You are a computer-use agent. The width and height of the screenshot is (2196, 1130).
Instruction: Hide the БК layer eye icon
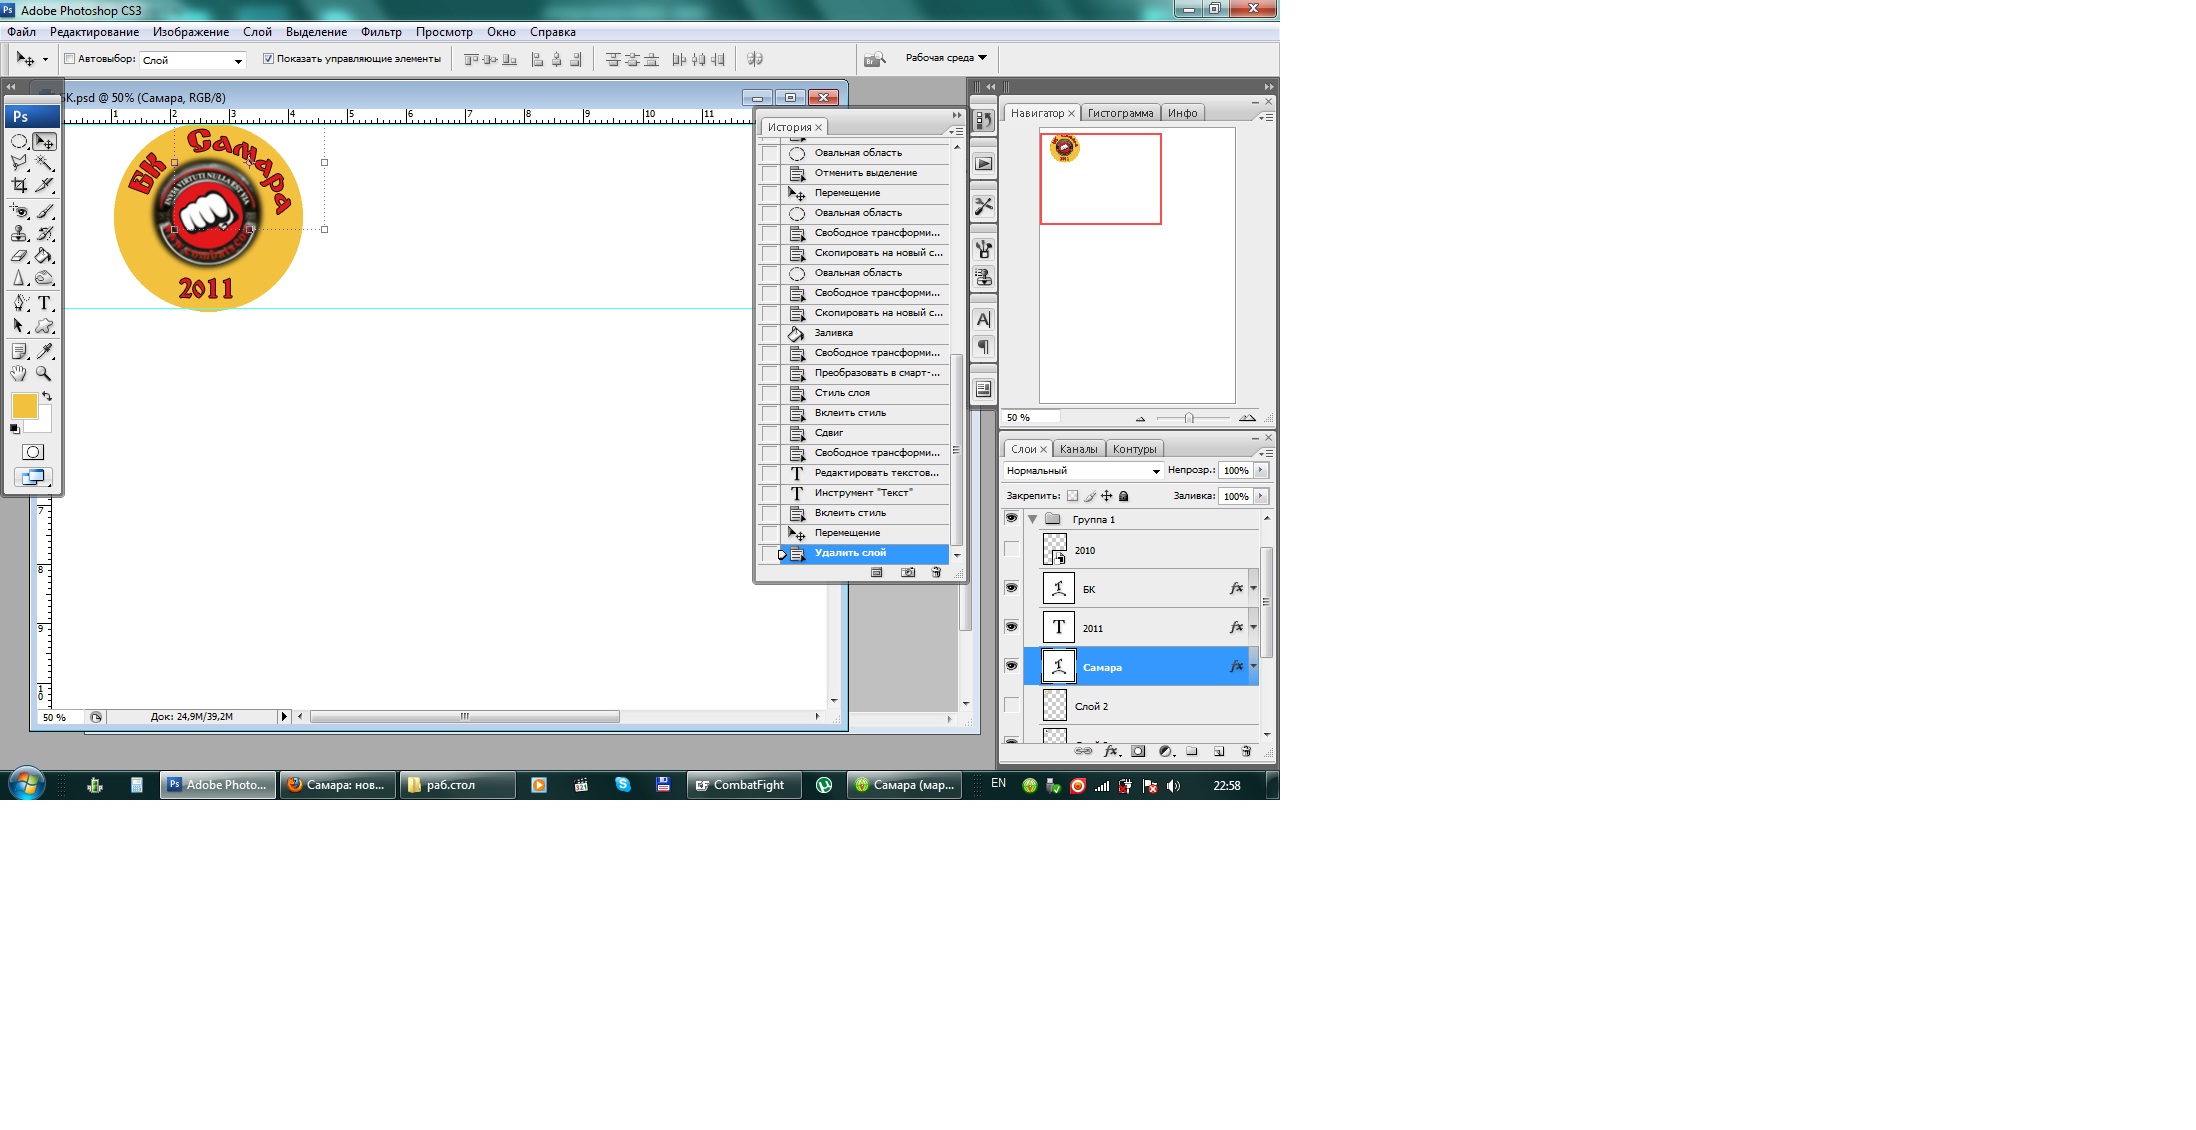pyautogui.click(x=1011, y=588)
